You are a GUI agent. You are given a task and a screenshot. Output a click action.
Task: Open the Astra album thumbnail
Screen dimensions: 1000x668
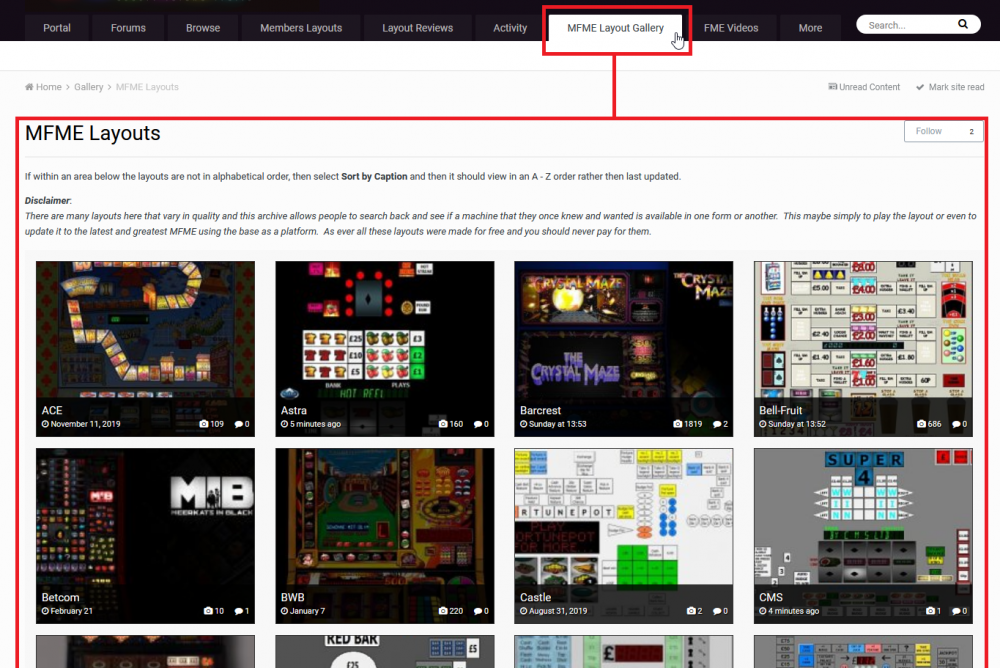(385, 349)
